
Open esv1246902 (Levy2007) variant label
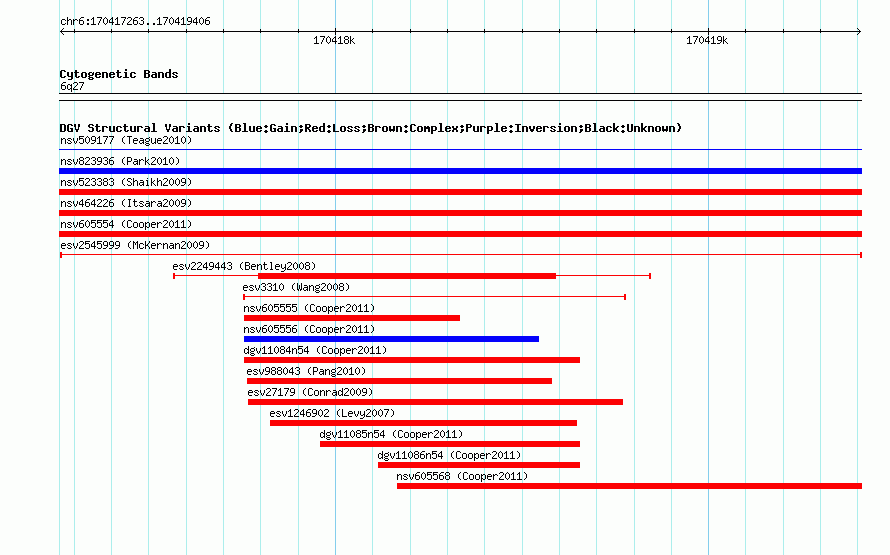332,413
